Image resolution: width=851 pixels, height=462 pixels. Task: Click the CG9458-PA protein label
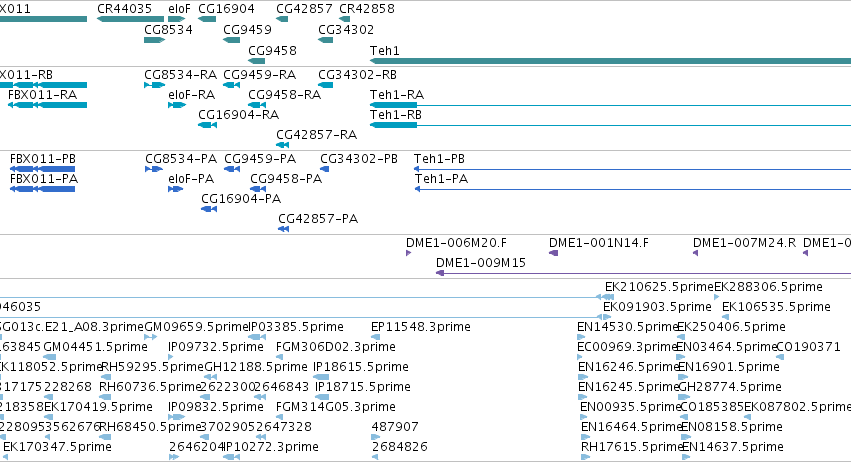[x=286, y=179]
